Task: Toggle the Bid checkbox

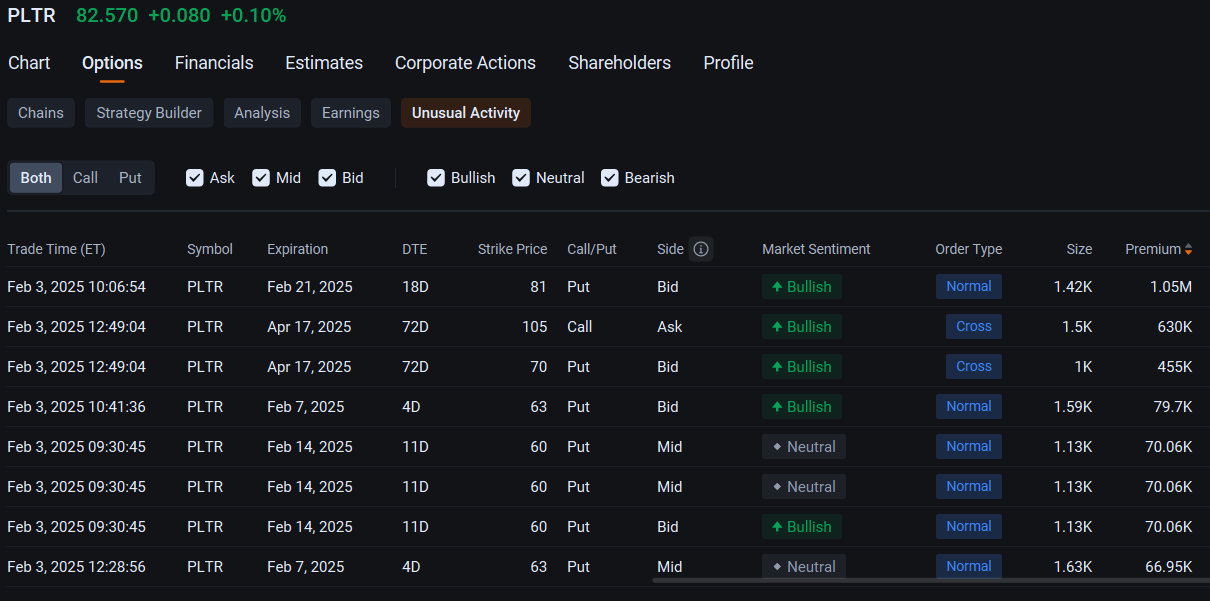Action: pyautogui.click(x=327, y=178)
